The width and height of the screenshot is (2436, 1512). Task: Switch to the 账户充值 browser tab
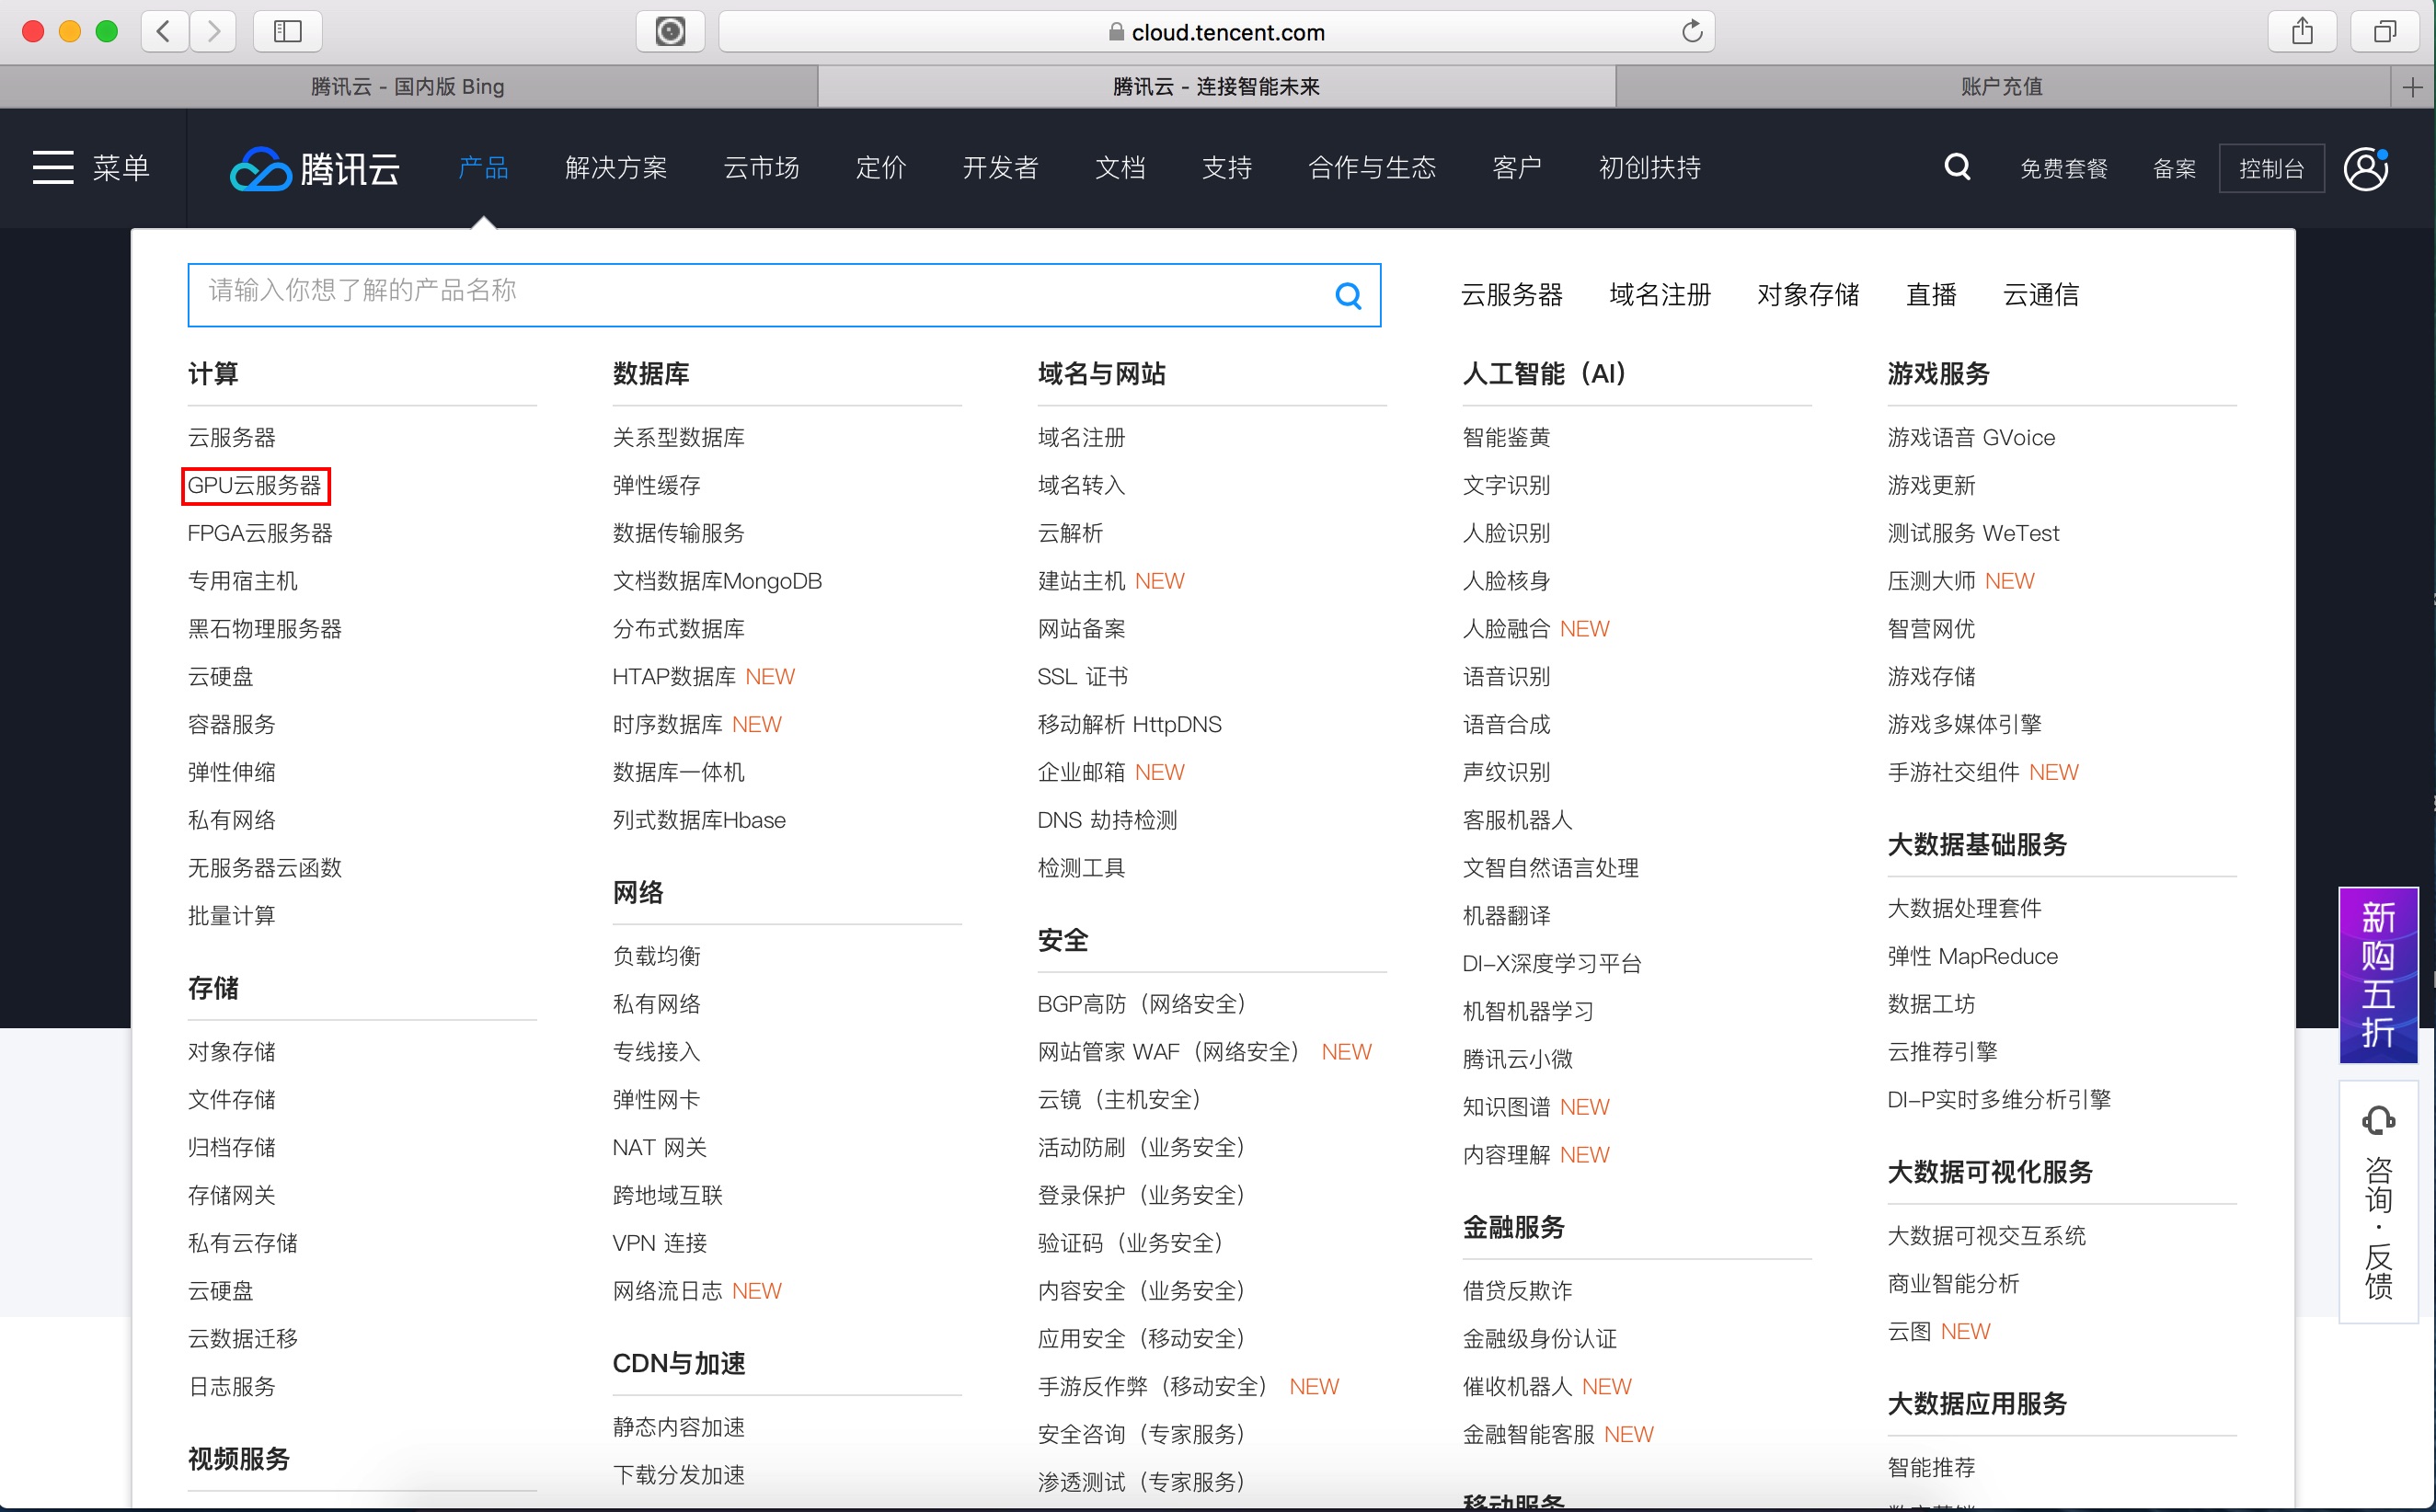click(2001, 88)
